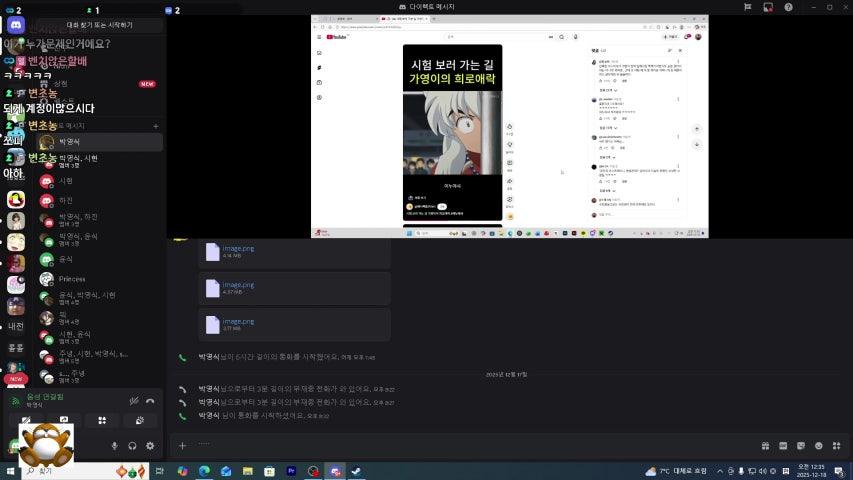Screen dimensions: 853x480
Task: Select the 내전 server in sidebar
Action: 16,327
